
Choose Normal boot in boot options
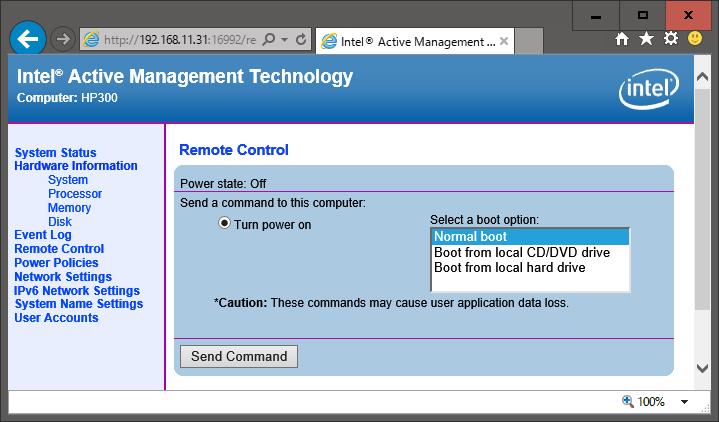click(530, 237)
